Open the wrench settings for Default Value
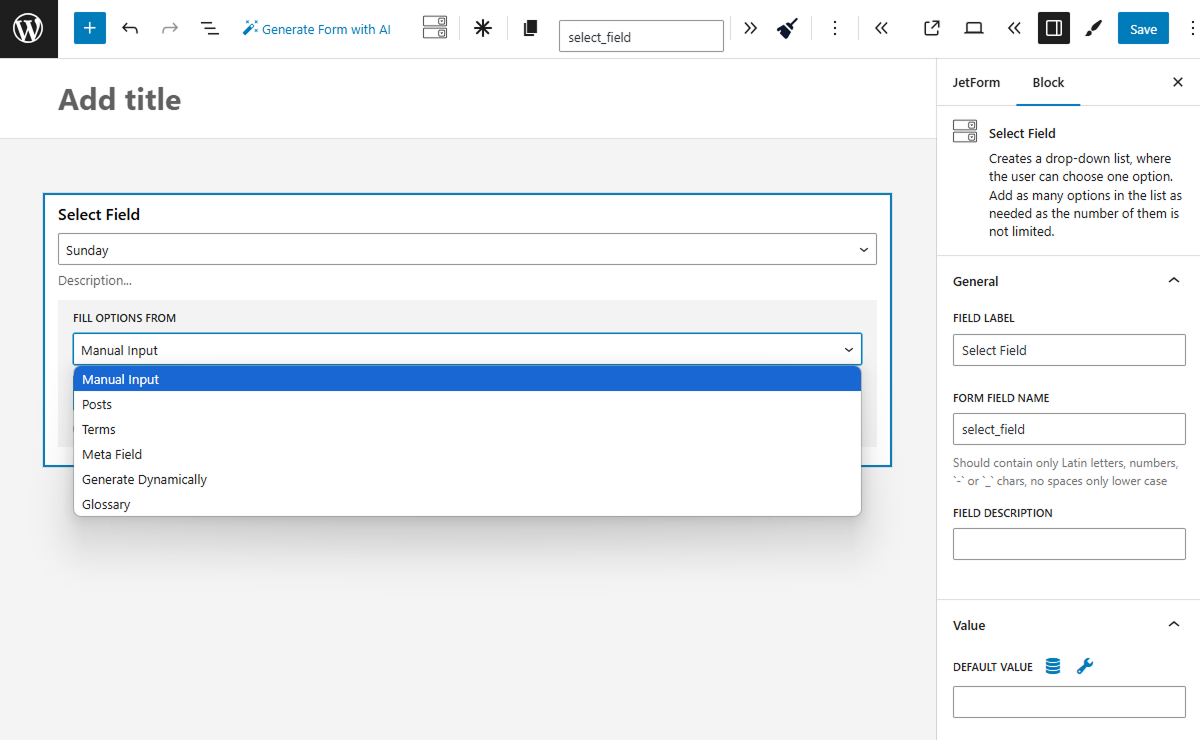This screenshot has height=740, width=1200. (1085, 666)
